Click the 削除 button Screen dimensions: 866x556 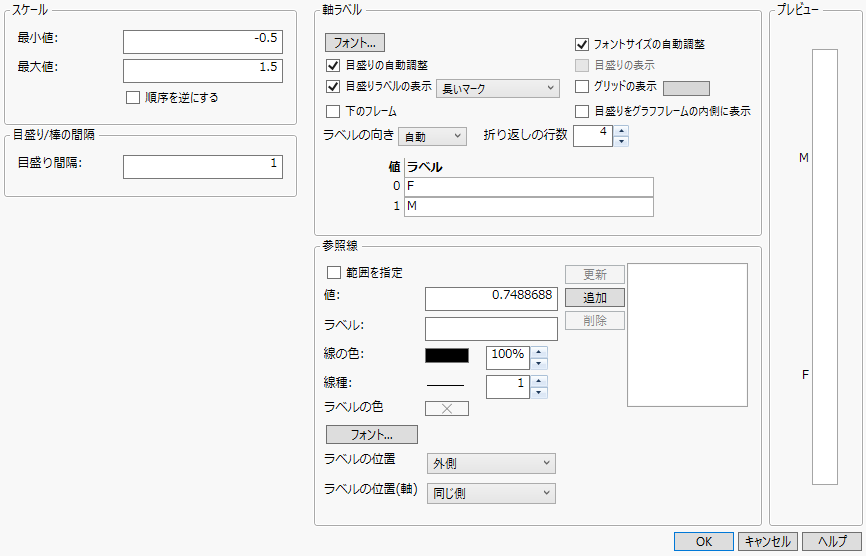click(595, 321)
